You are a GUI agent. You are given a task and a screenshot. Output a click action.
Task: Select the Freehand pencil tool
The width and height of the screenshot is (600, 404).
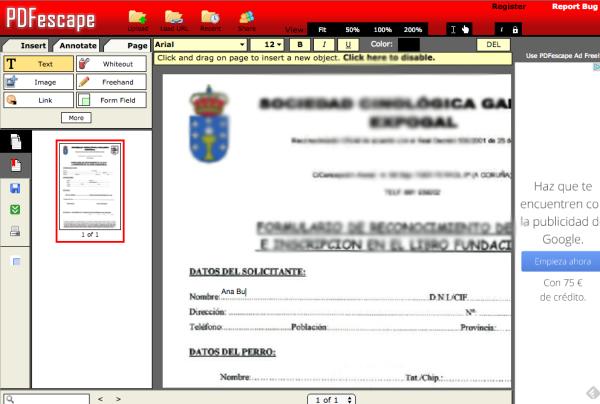pyautogui.click(x=111, y=82)
